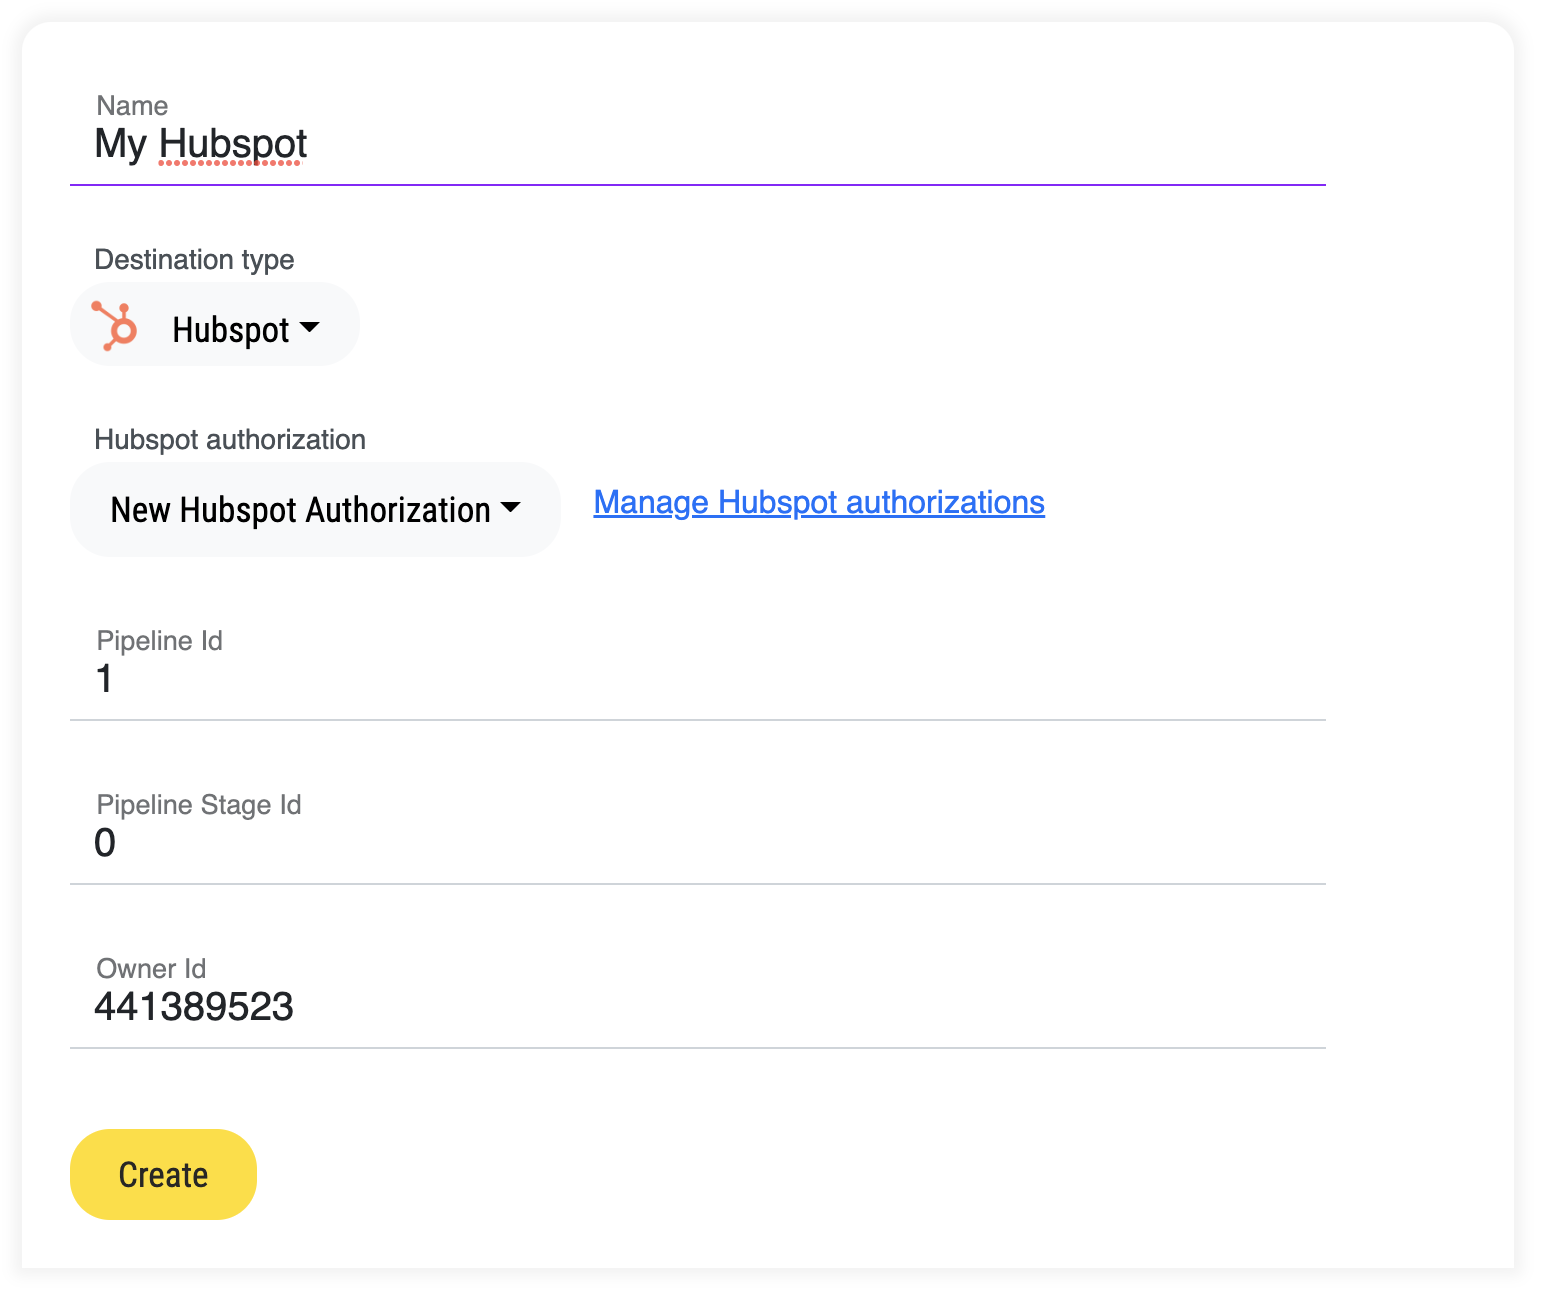
Task: Open the Destination type Hubspot dropdown
Action: click(x=230, y=329)
